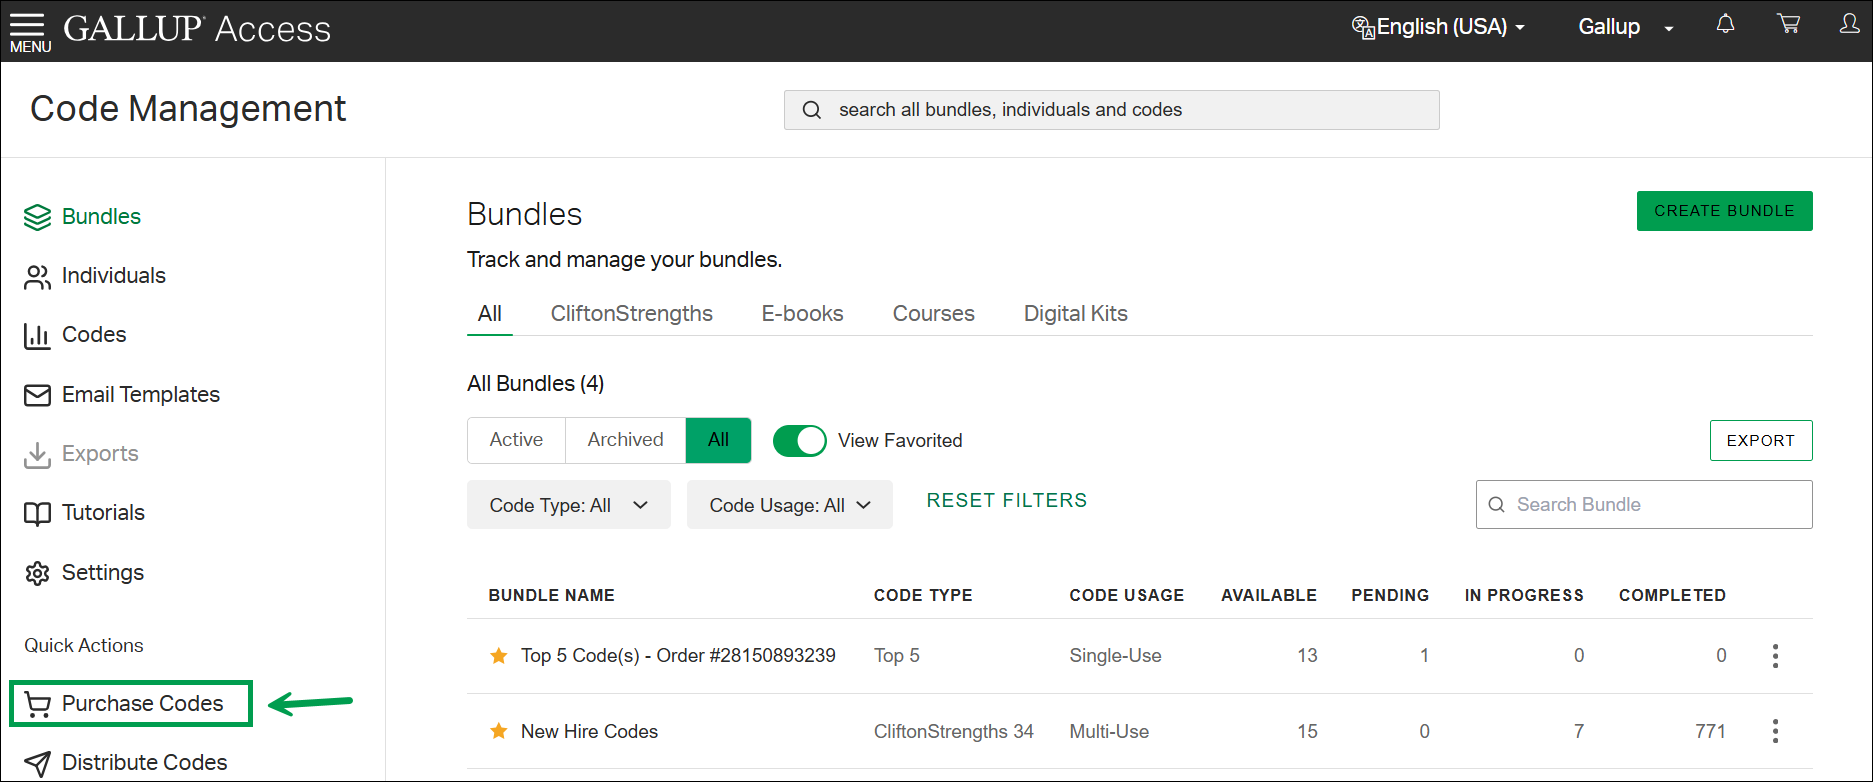
Task: Open Email Templates in the sidebar
Action: [x=141, y=395]
